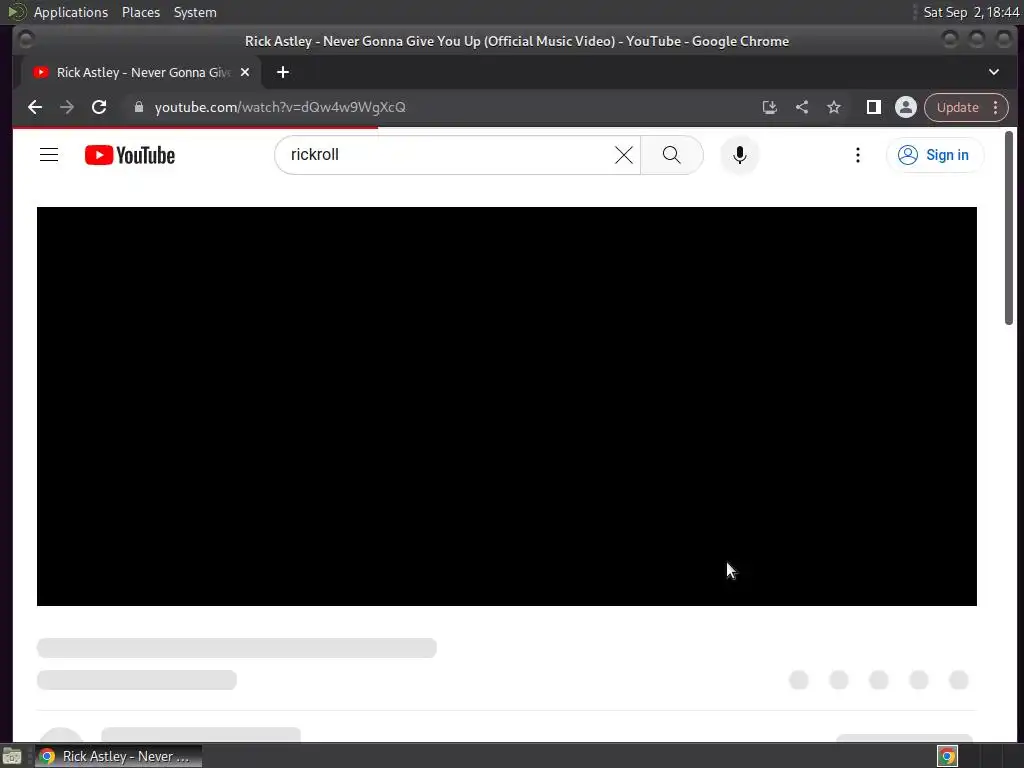The height and width of the screenshot is (768, 1024).
Task: Open the YouTube guide hamburger menu
Action: tap(49, 155)
